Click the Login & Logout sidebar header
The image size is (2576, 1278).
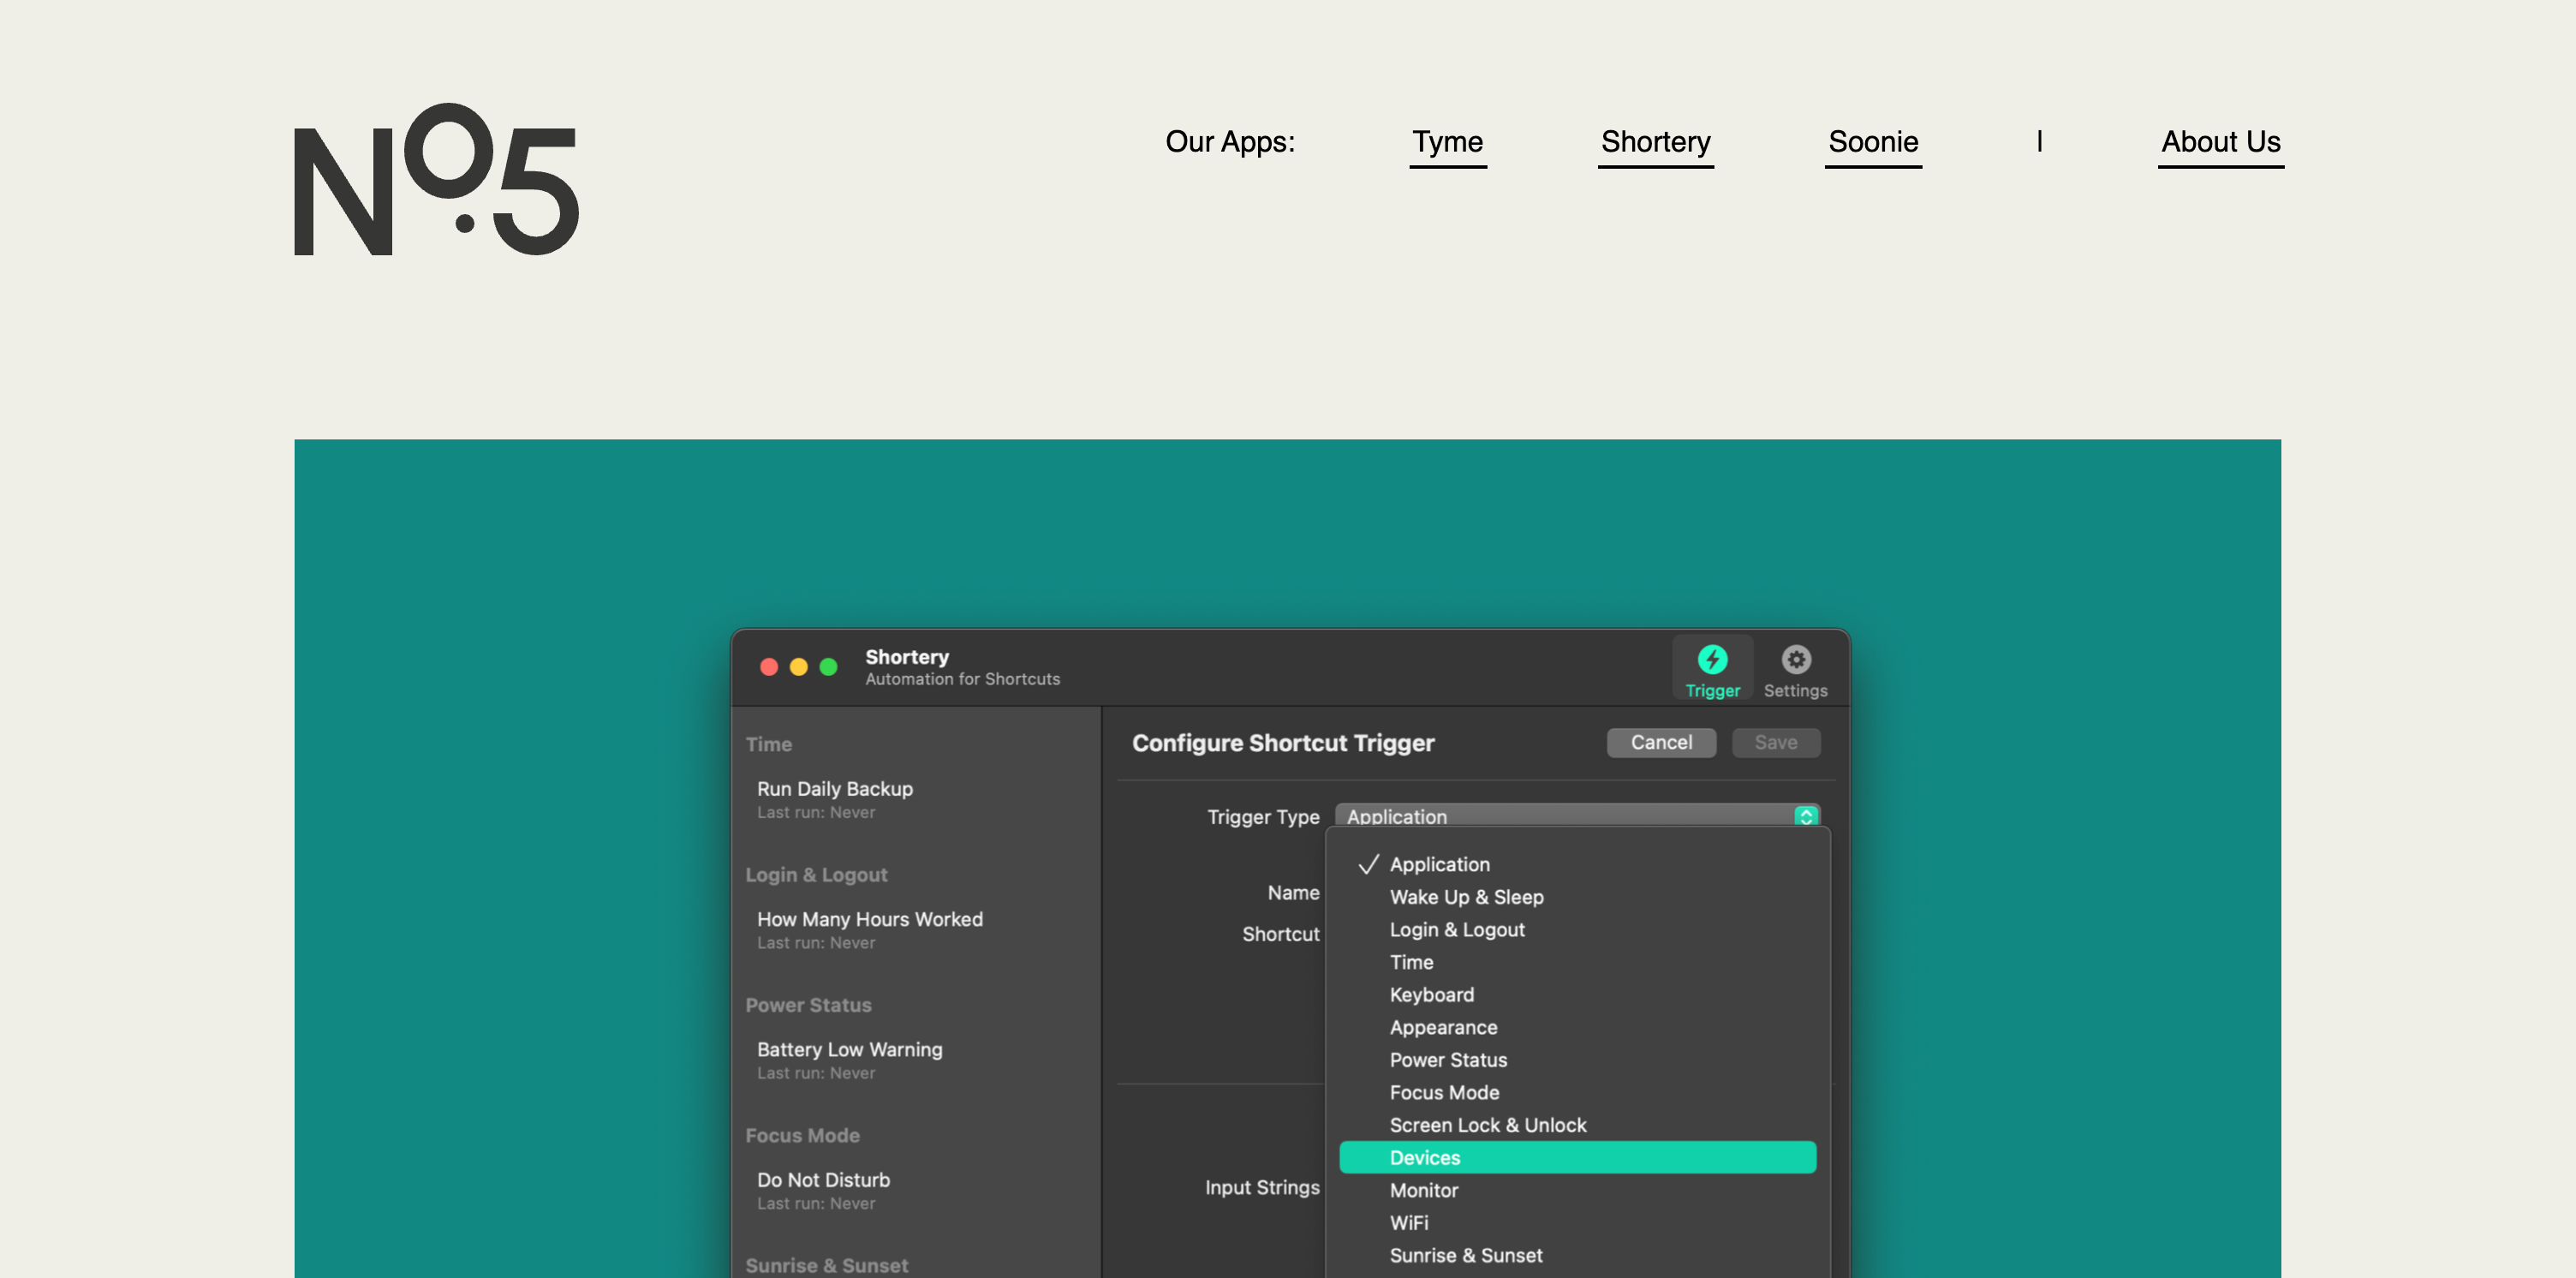(x=816, y=874)
